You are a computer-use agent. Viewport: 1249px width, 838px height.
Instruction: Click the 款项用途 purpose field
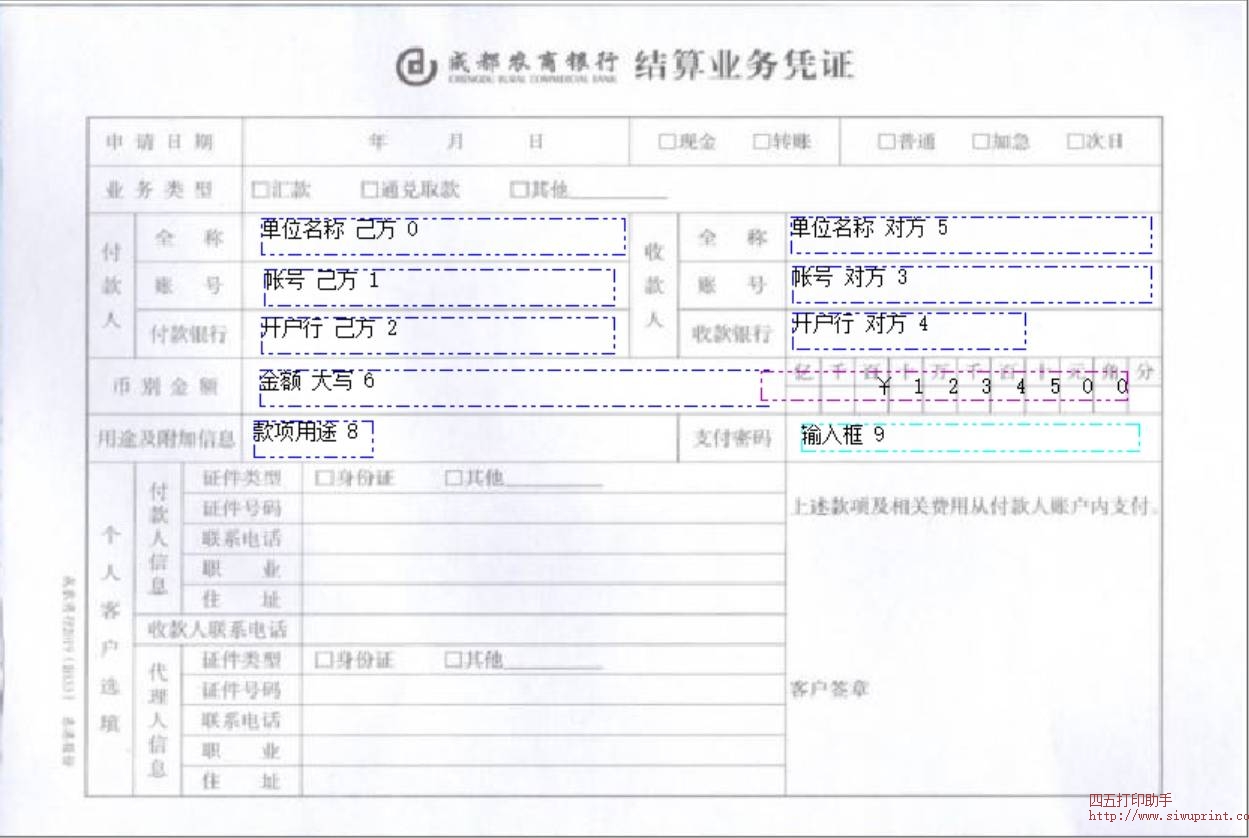pos(313,434)
